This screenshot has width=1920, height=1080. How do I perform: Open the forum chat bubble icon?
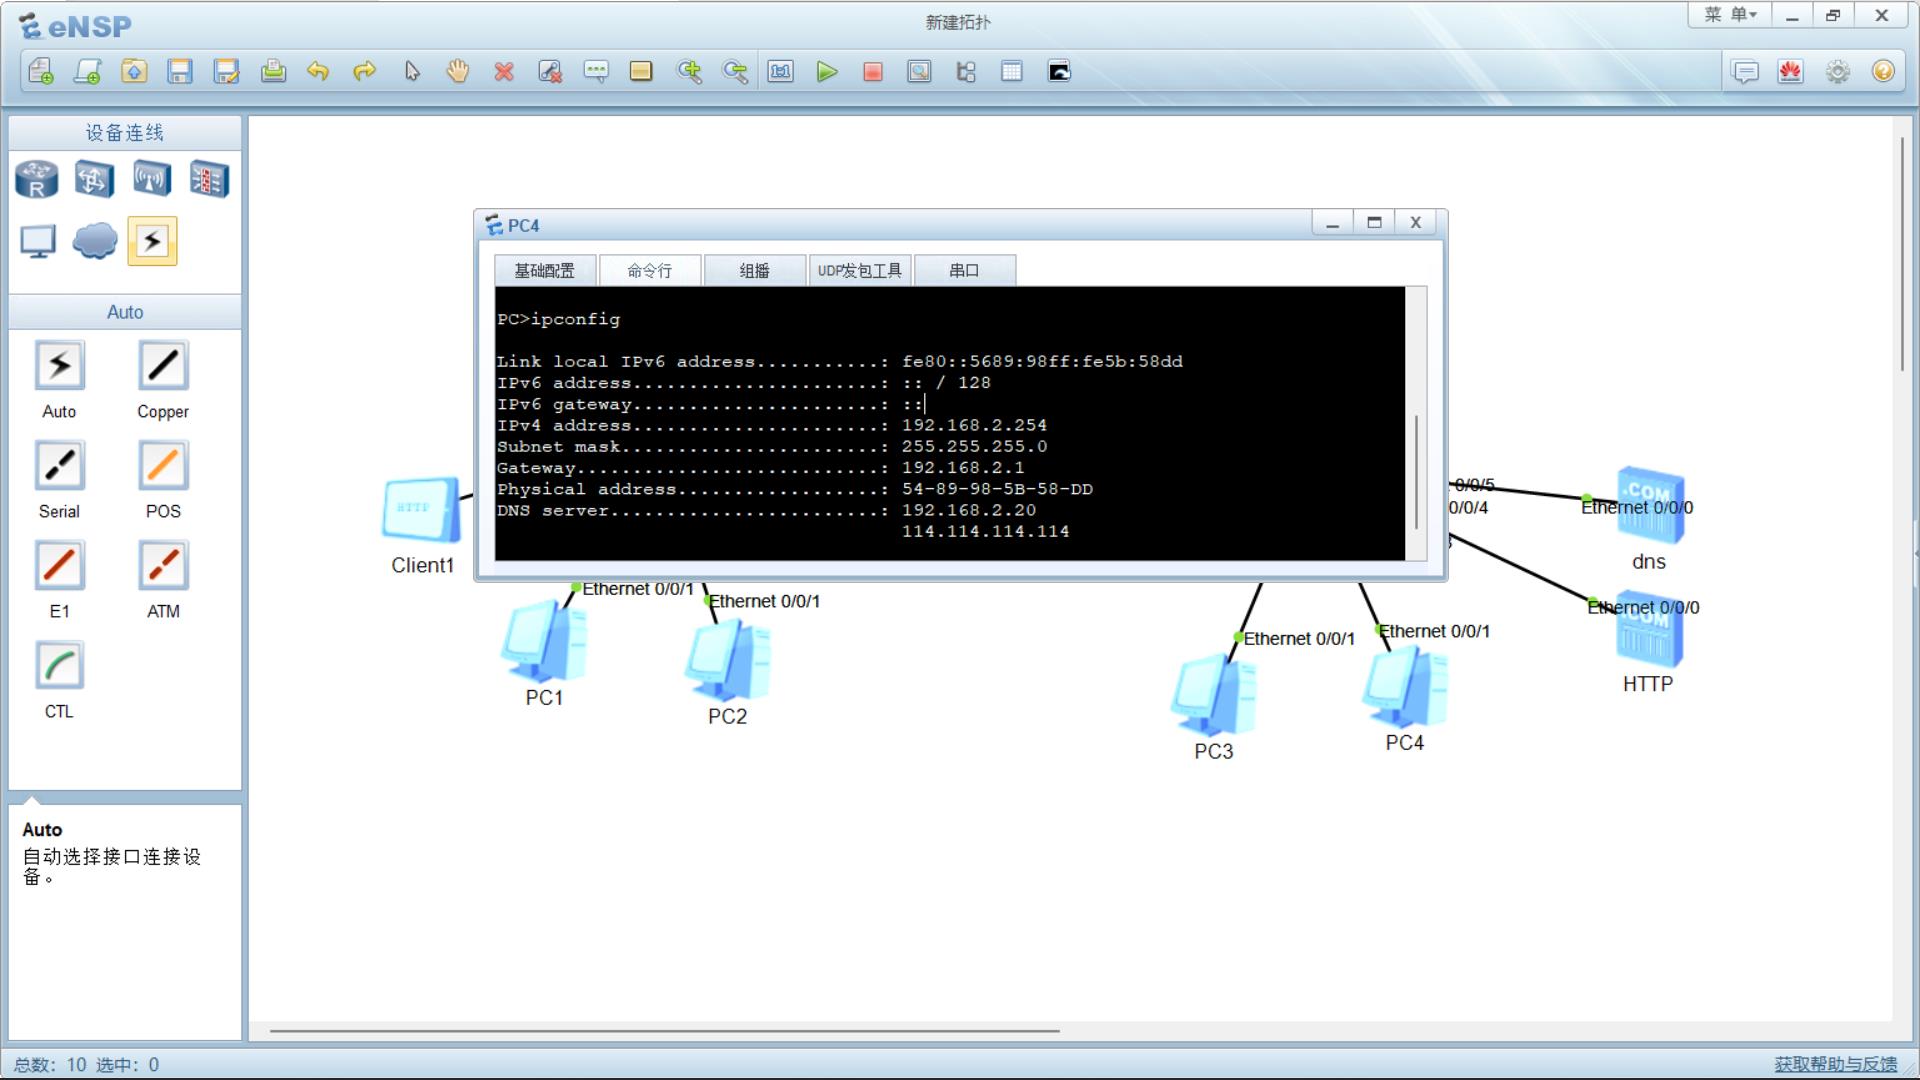click(1745, 71)
